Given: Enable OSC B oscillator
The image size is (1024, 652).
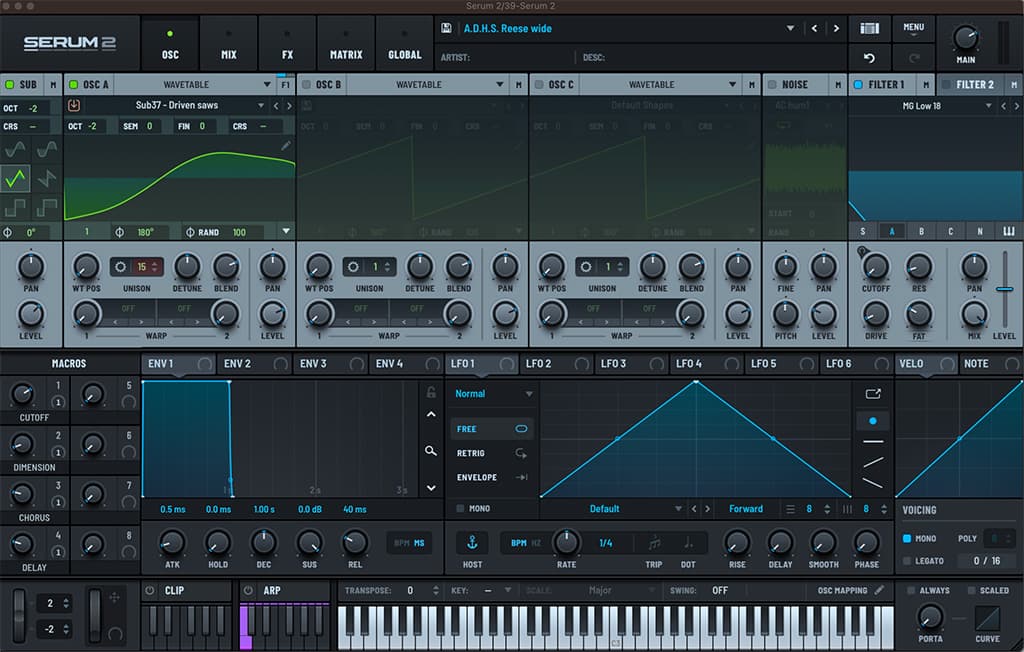Looking at the screenshot, I should click(306, 85).
